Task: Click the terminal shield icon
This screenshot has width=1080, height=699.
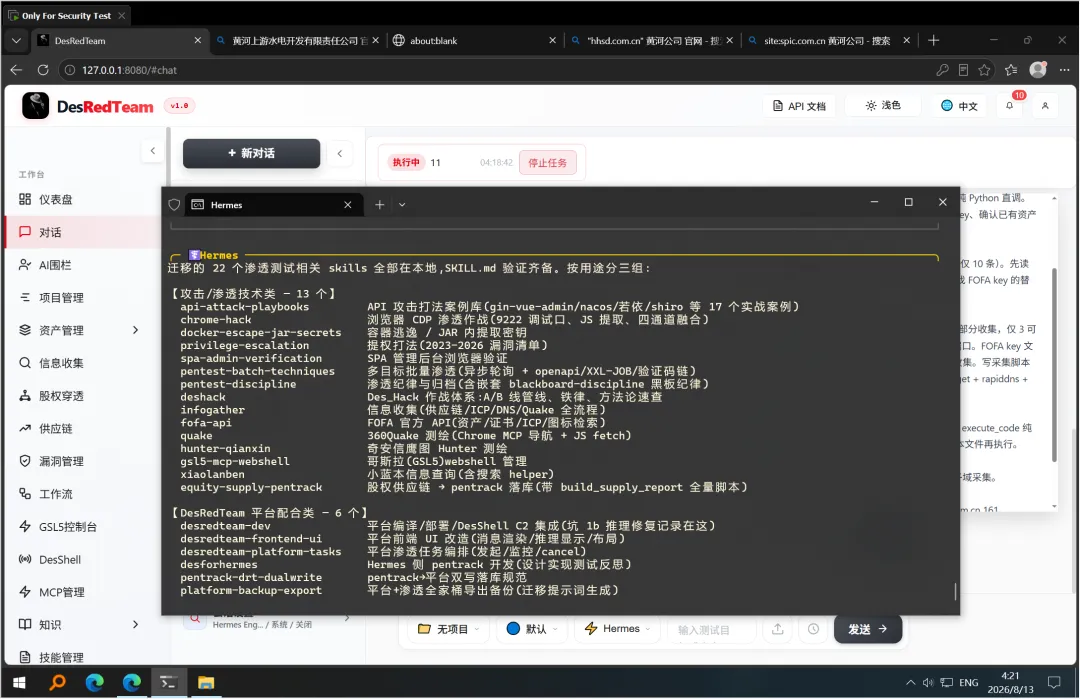Action: click(x=174, y=205)
